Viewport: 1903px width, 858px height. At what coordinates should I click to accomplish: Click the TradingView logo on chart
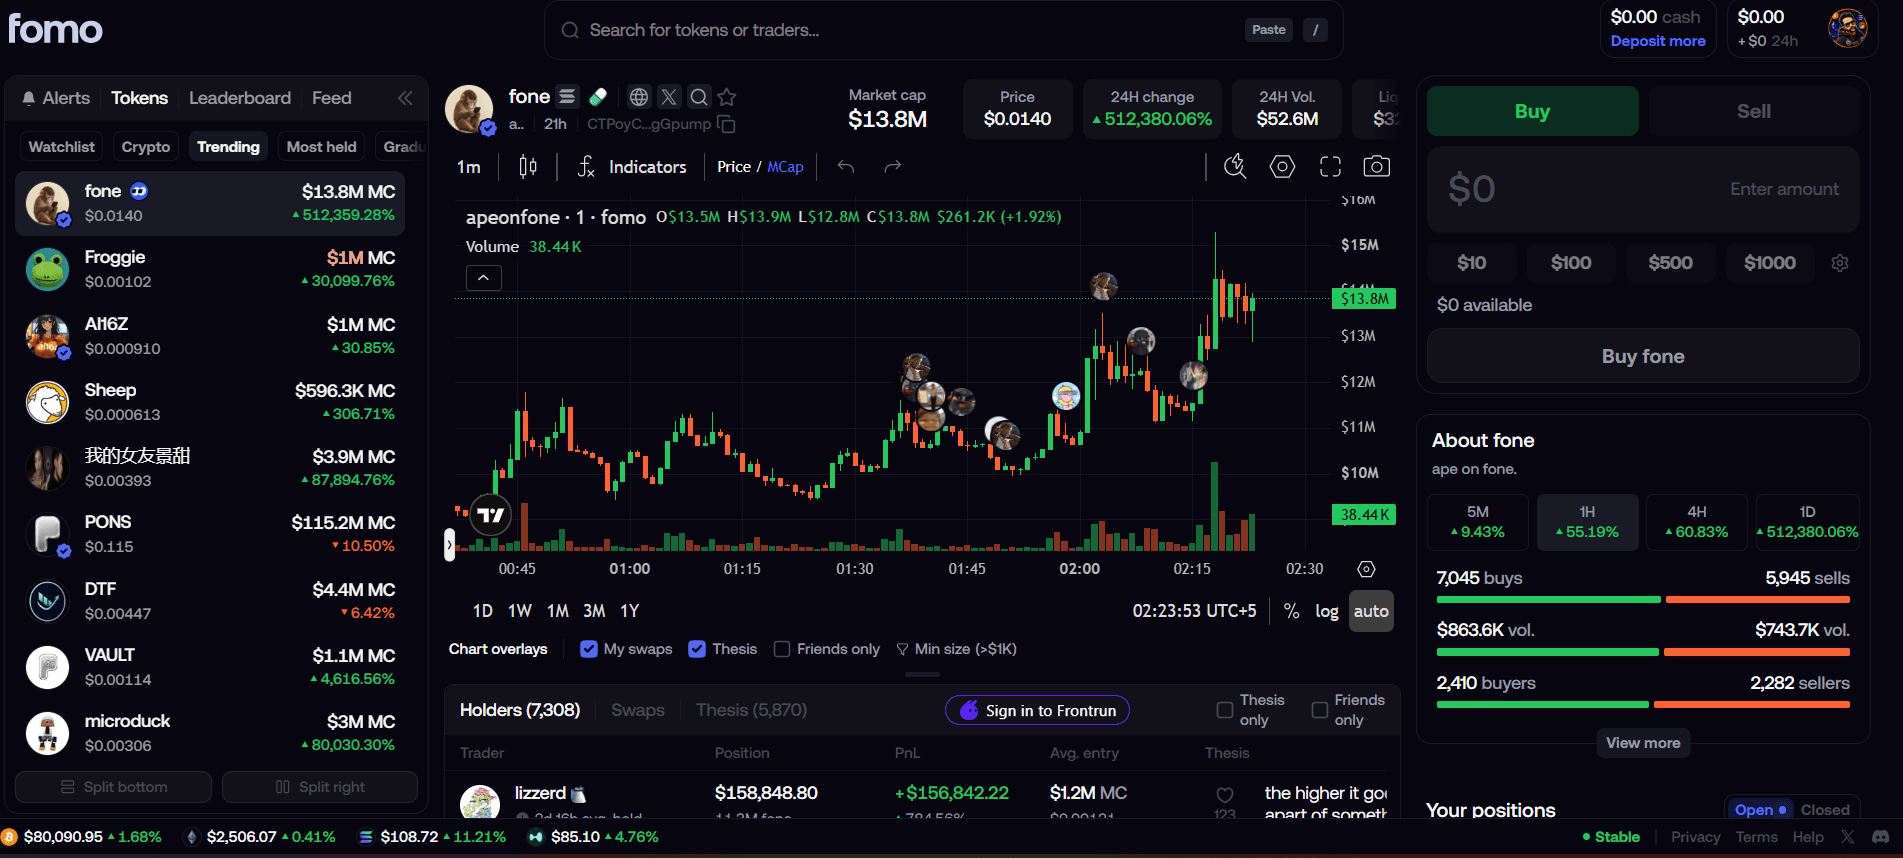(491, 515)
